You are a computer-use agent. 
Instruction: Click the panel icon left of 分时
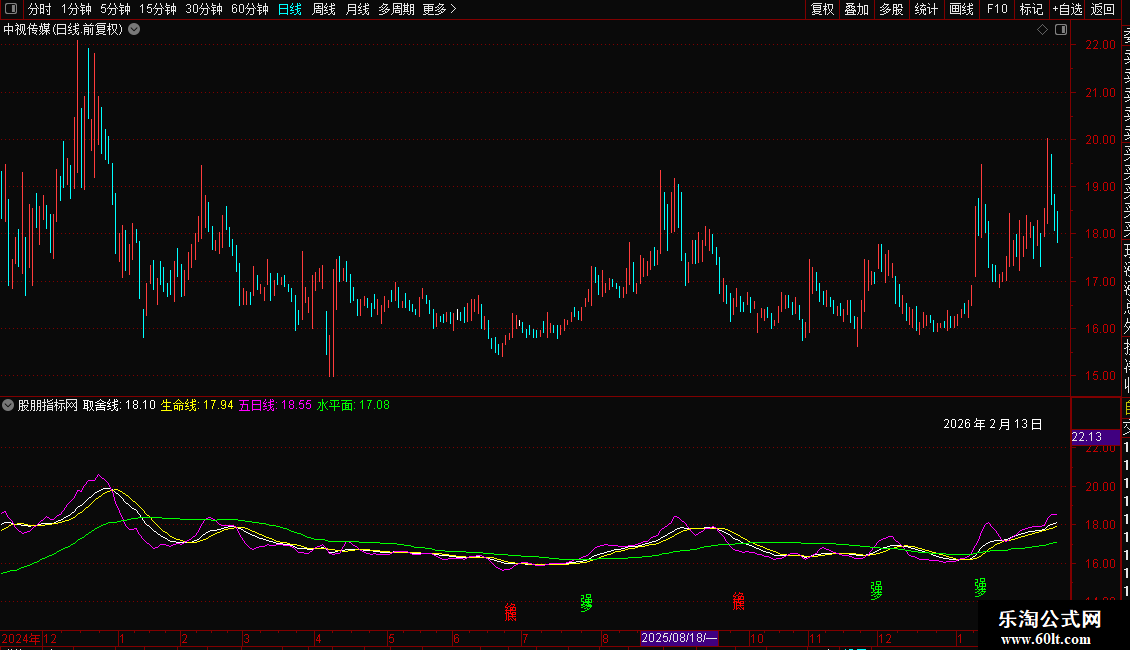[x=11, y=9]
